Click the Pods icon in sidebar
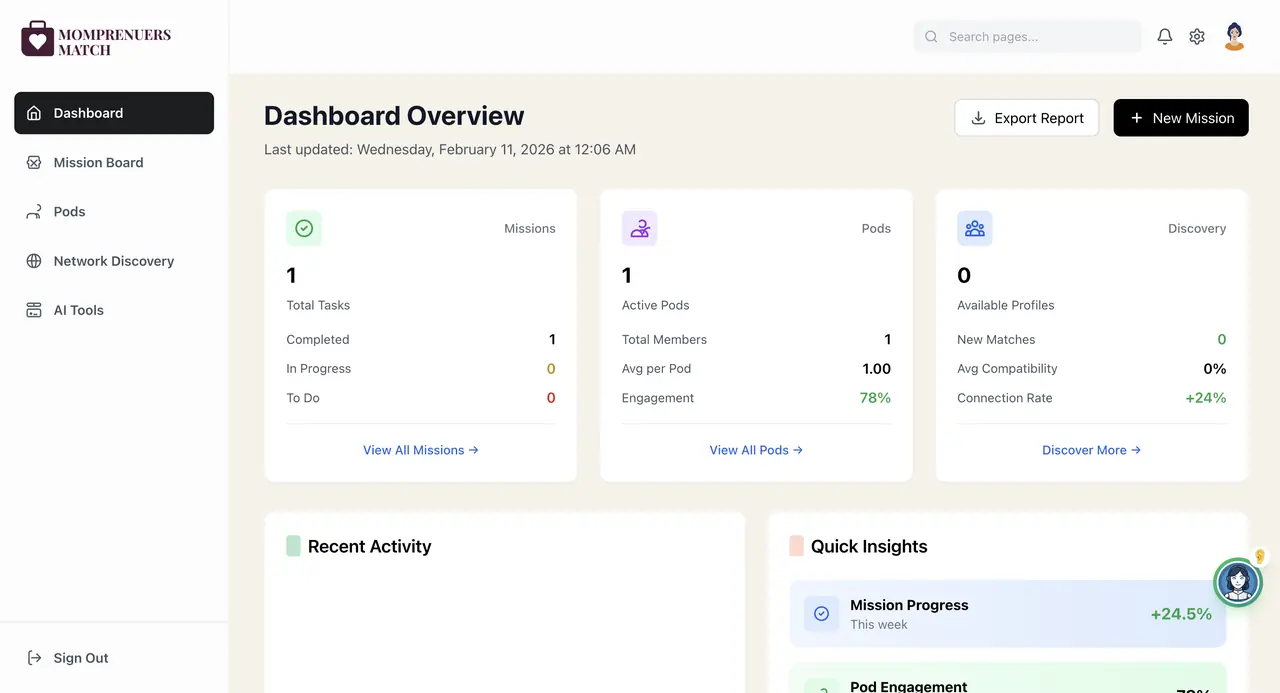1280x693 pixels. point(34,211)
